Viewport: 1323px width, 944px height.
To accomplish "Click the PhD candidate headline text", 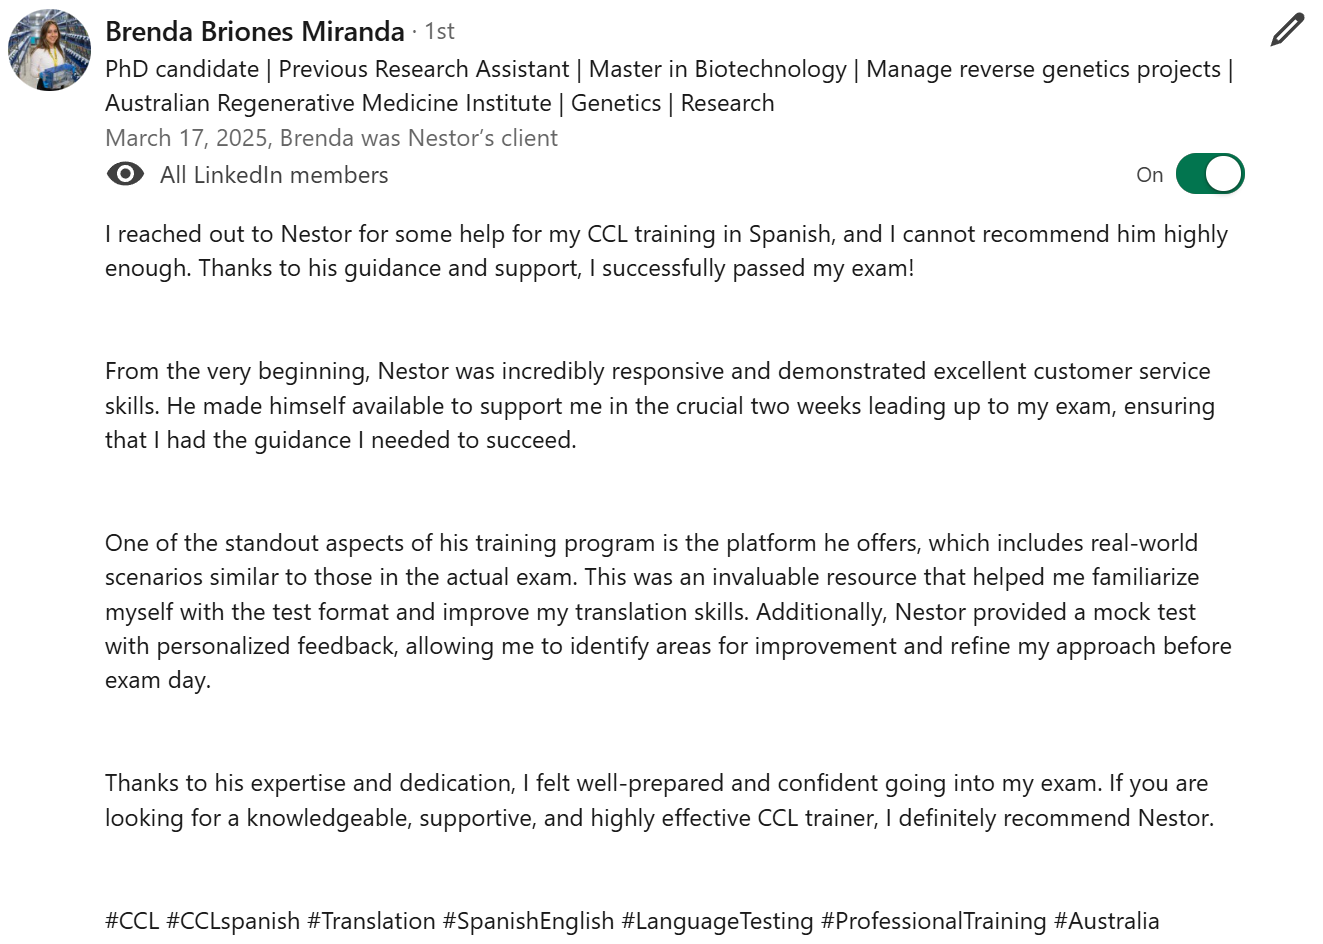I will point(669,86).
